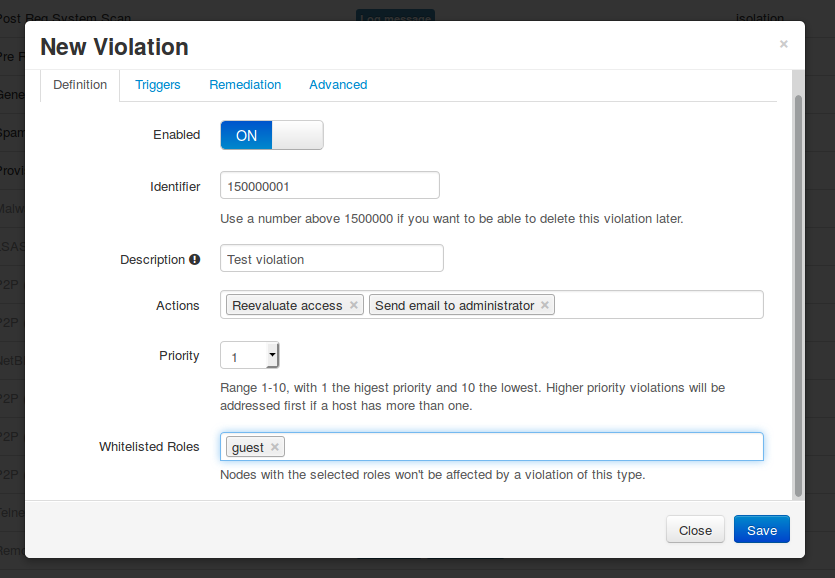Image resolution: width=835 pixels, height=578 pixels.
Task: Click empty area of Actions field
Action: tap(658, 305)
